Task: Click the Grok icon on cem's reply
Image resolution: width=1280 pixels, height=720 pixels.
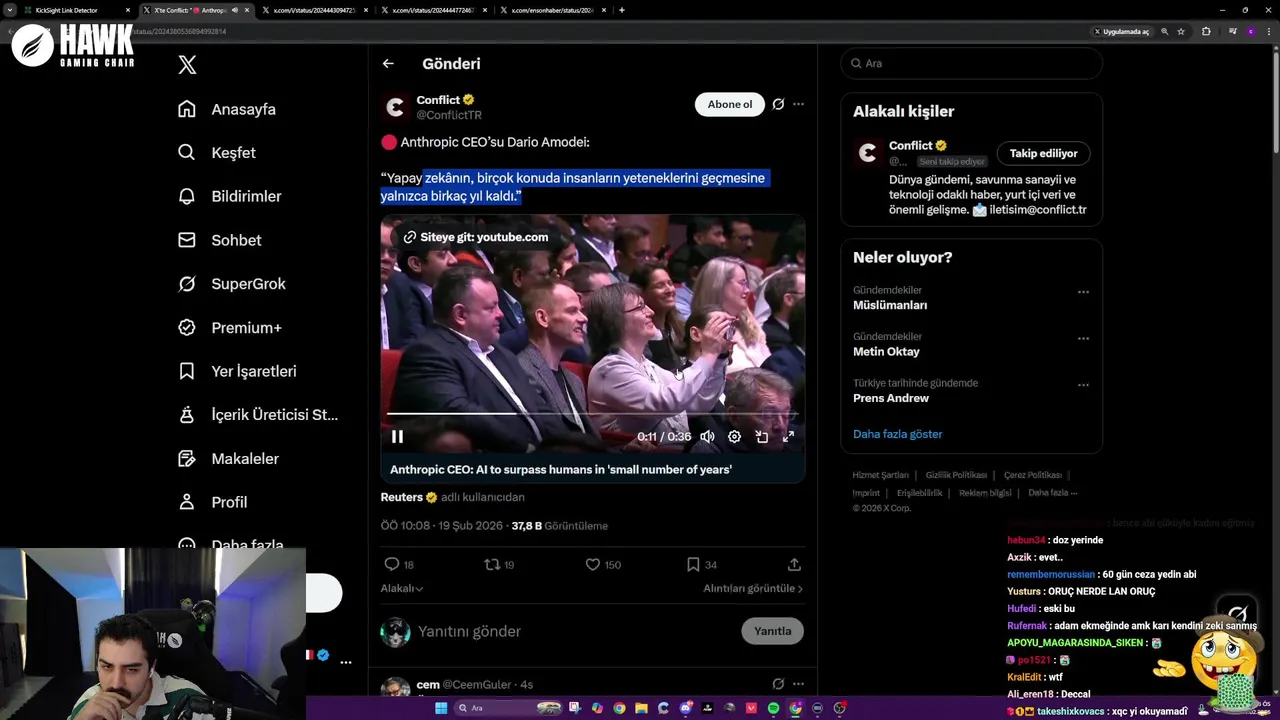Action: tap(778, 684)
